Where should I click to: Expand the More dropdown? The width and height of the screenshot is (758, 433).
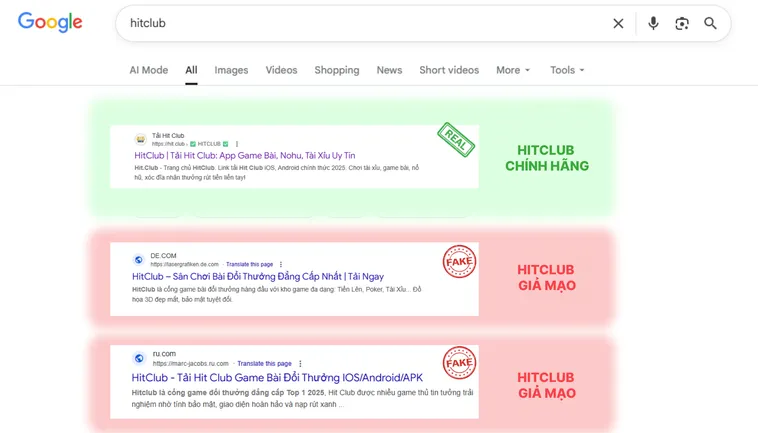coord(513,70)
